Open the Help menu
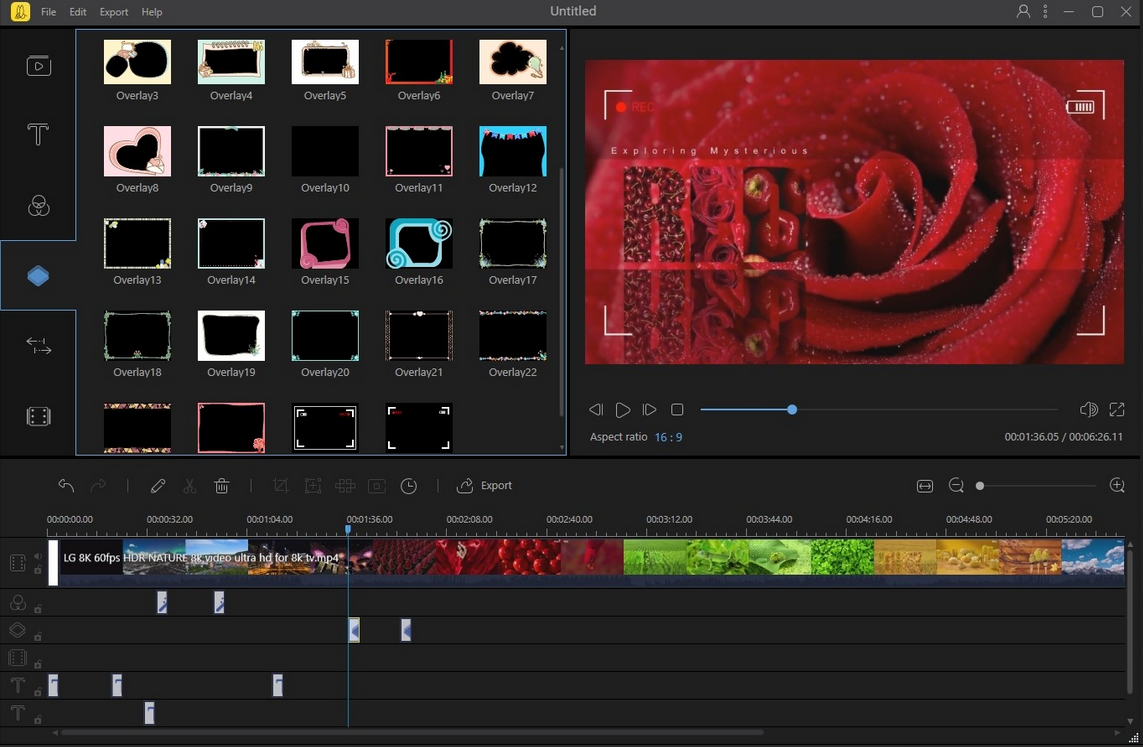Image resolution: width=1143 pixels, height=747 pixels. (152, 12)
